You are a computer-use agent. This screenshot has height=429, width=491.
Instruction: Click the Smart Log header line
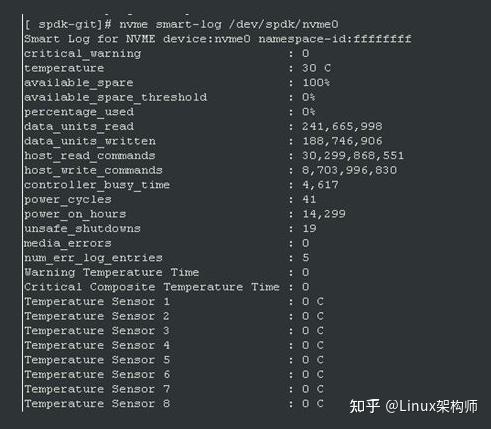pos(218,39)
